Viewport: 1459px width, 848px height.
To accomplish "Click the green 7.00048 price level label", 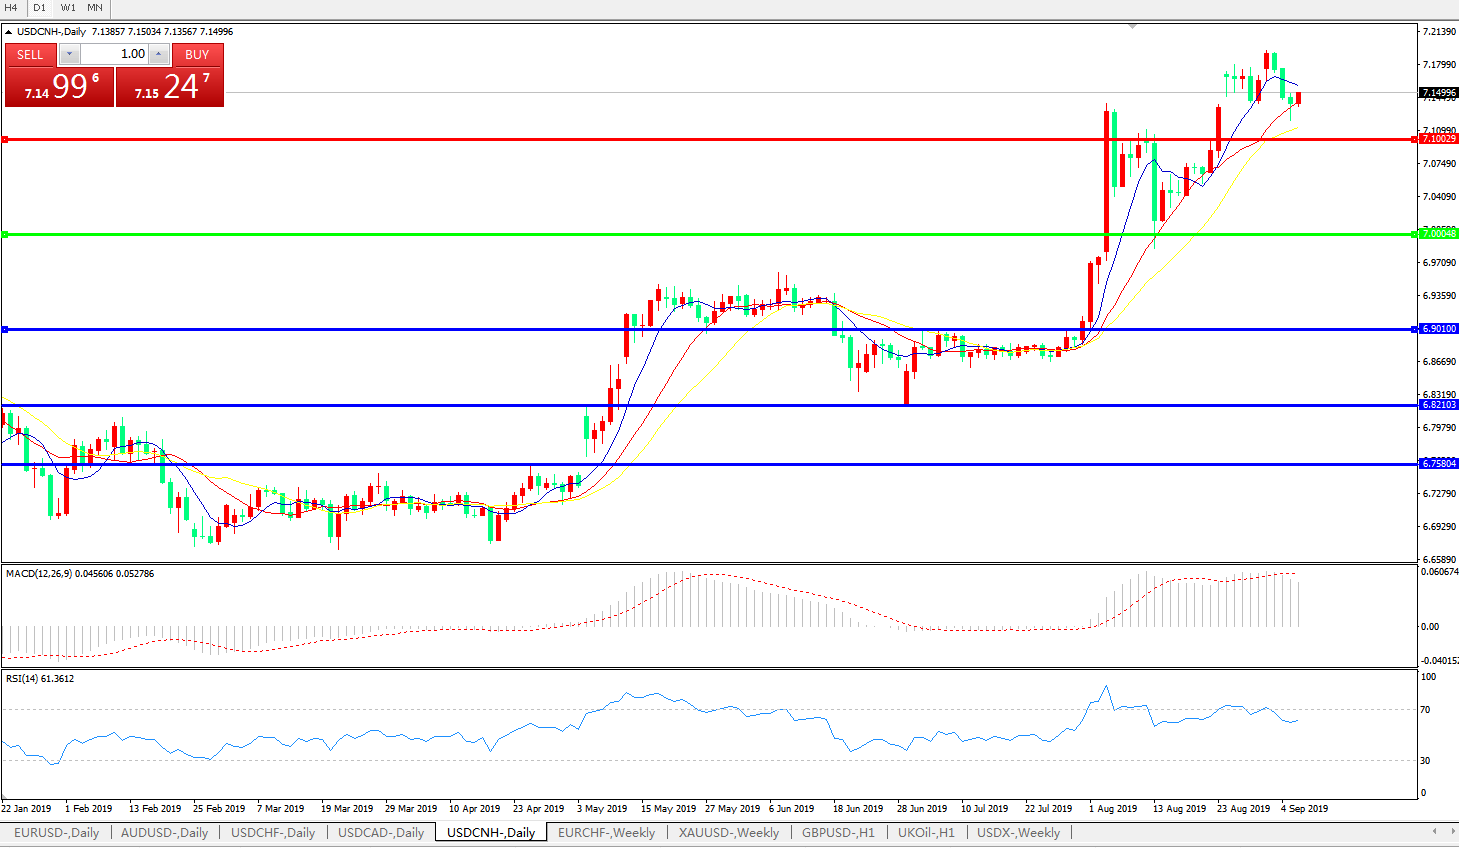I will pyautogui.click(x=1439, y=234).
